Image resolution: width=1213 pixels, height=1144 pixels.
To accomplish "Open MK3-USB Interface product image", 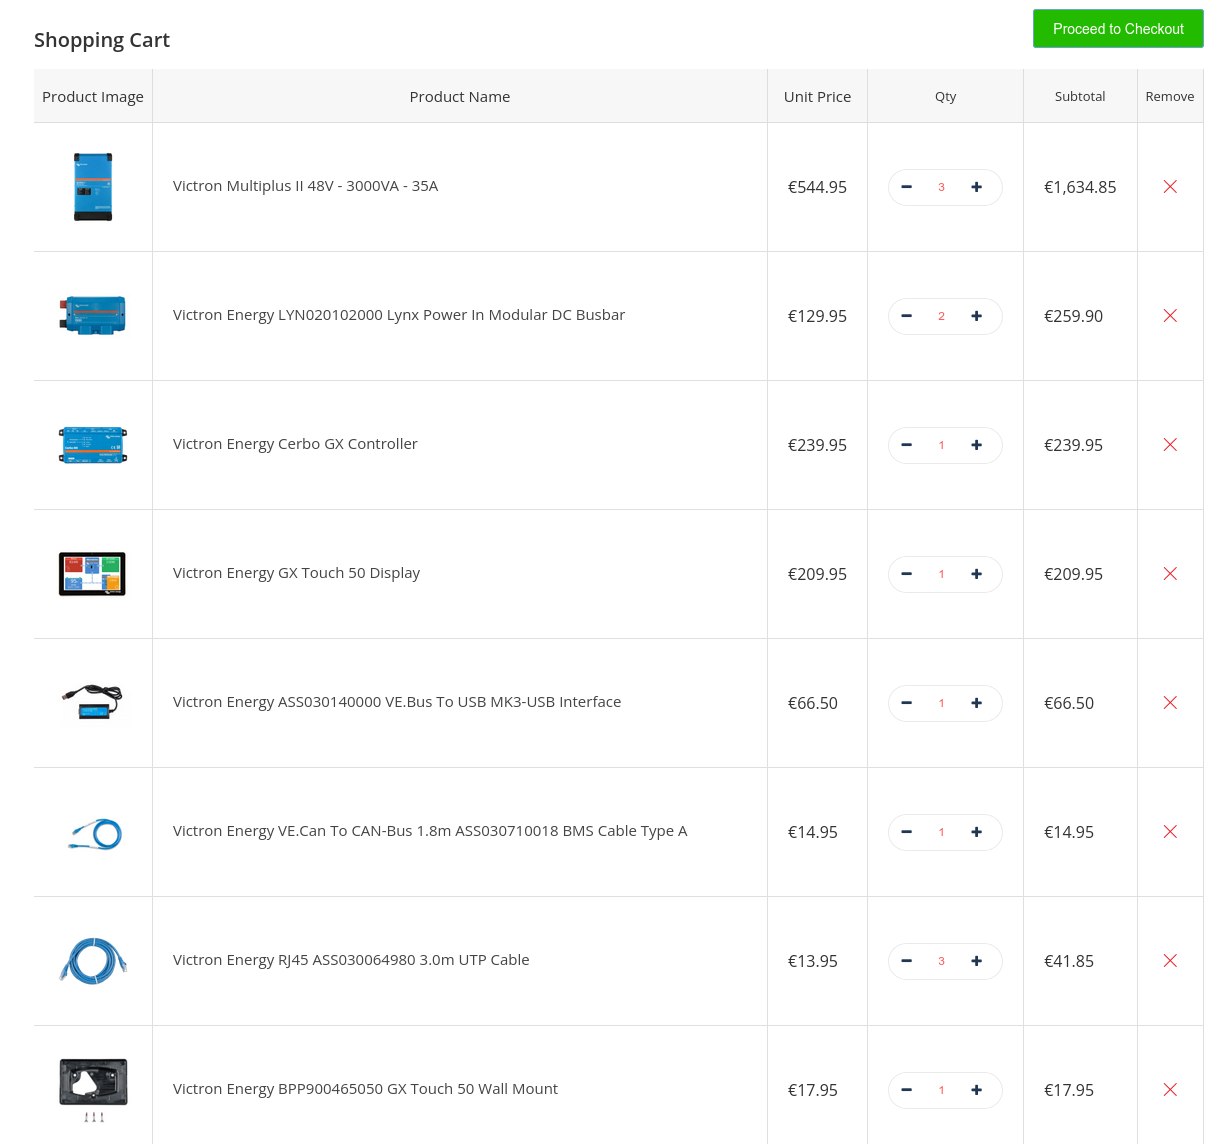I will tap(93, 703).
